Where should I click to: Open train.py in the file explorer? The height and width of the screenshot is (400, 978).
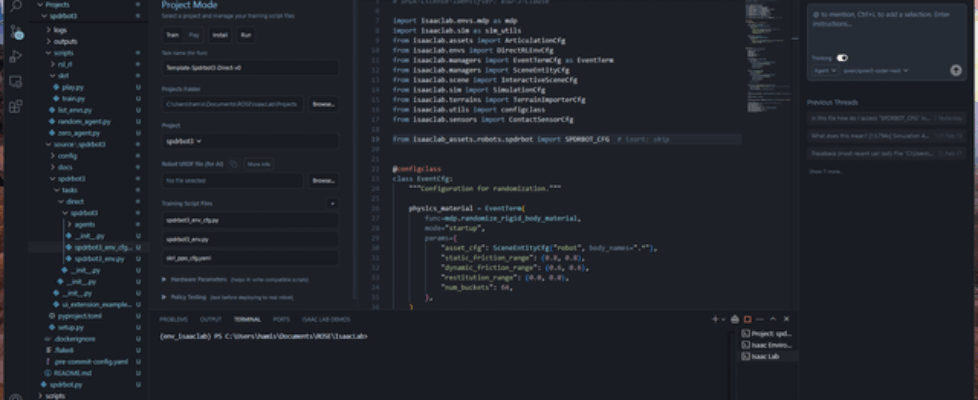73,99
